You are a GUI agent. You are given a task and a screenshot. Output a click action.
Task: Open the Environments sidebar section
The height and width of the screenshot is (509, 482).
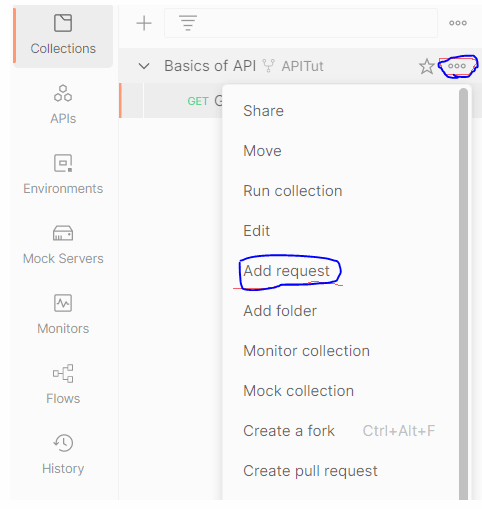tap(63, 175)
